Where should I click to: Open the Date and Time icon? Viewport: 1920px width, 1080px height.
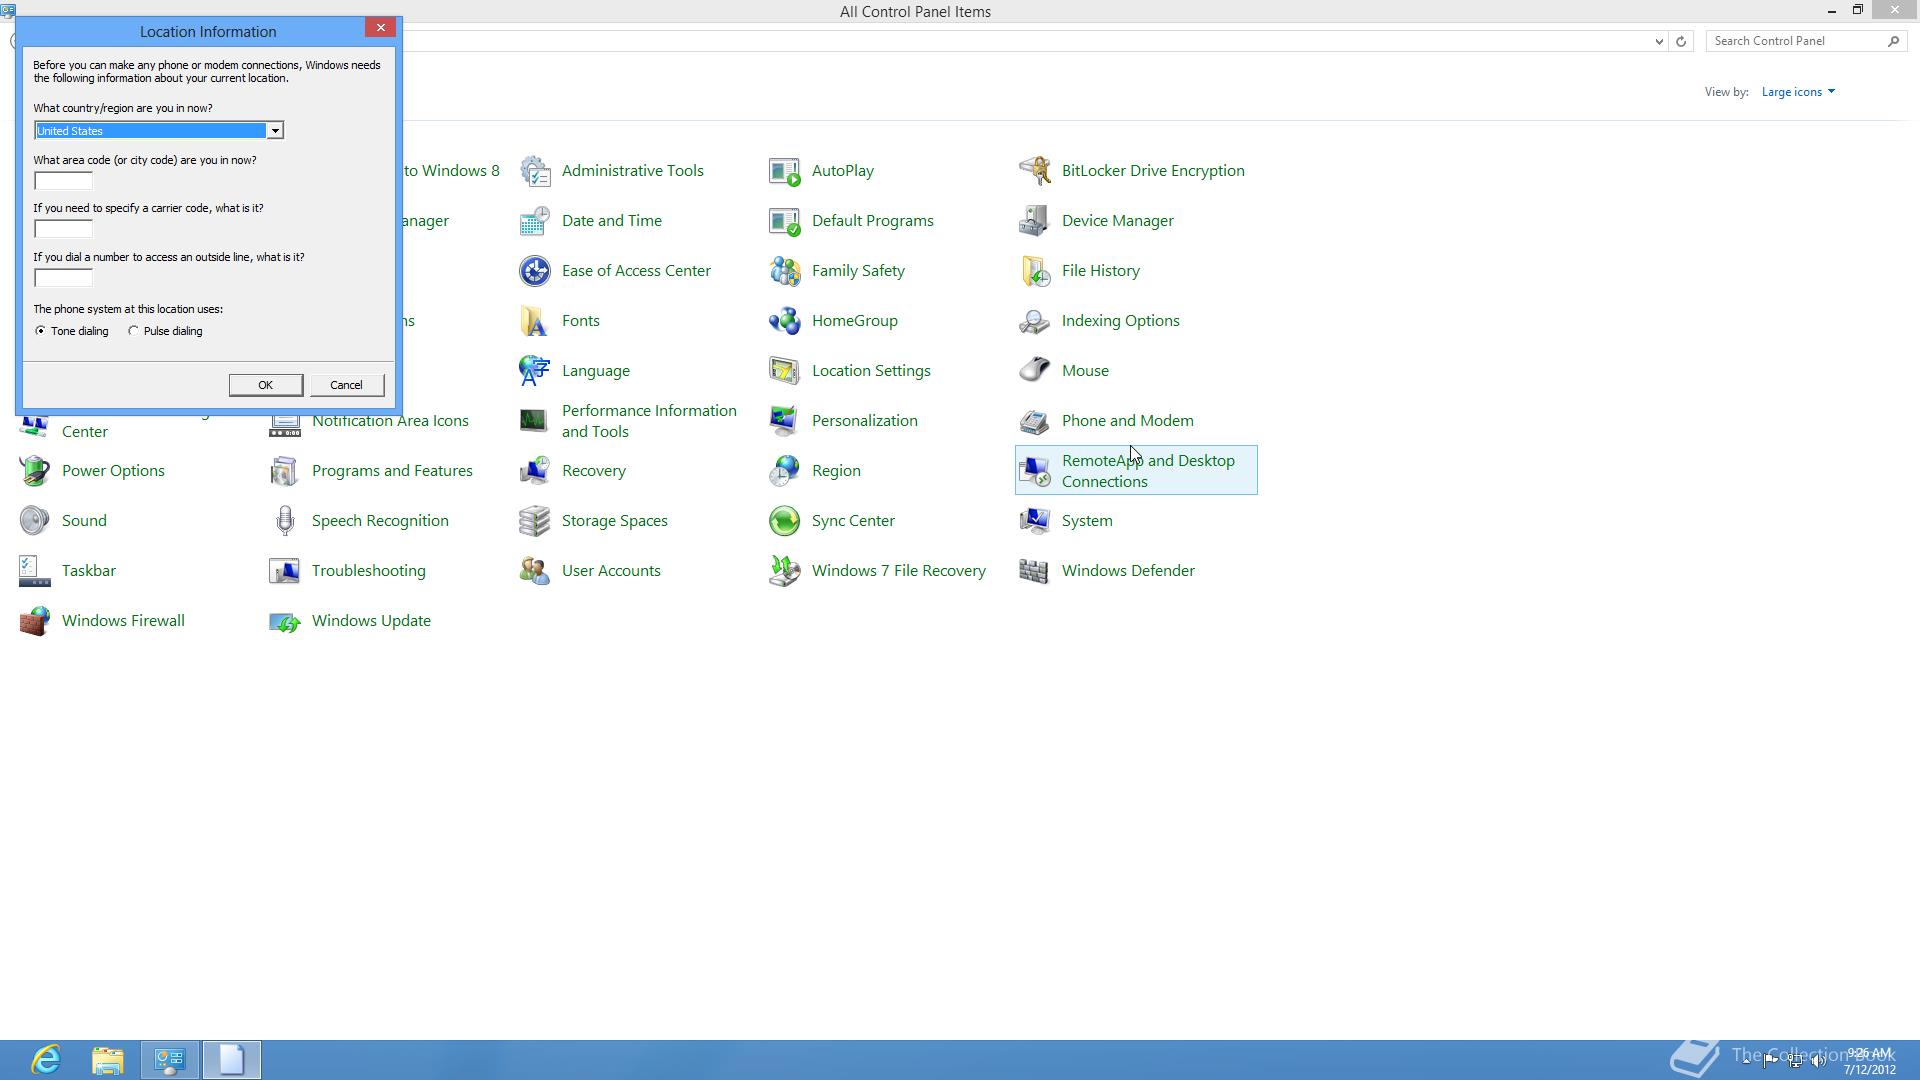click(x=535, y=221)
